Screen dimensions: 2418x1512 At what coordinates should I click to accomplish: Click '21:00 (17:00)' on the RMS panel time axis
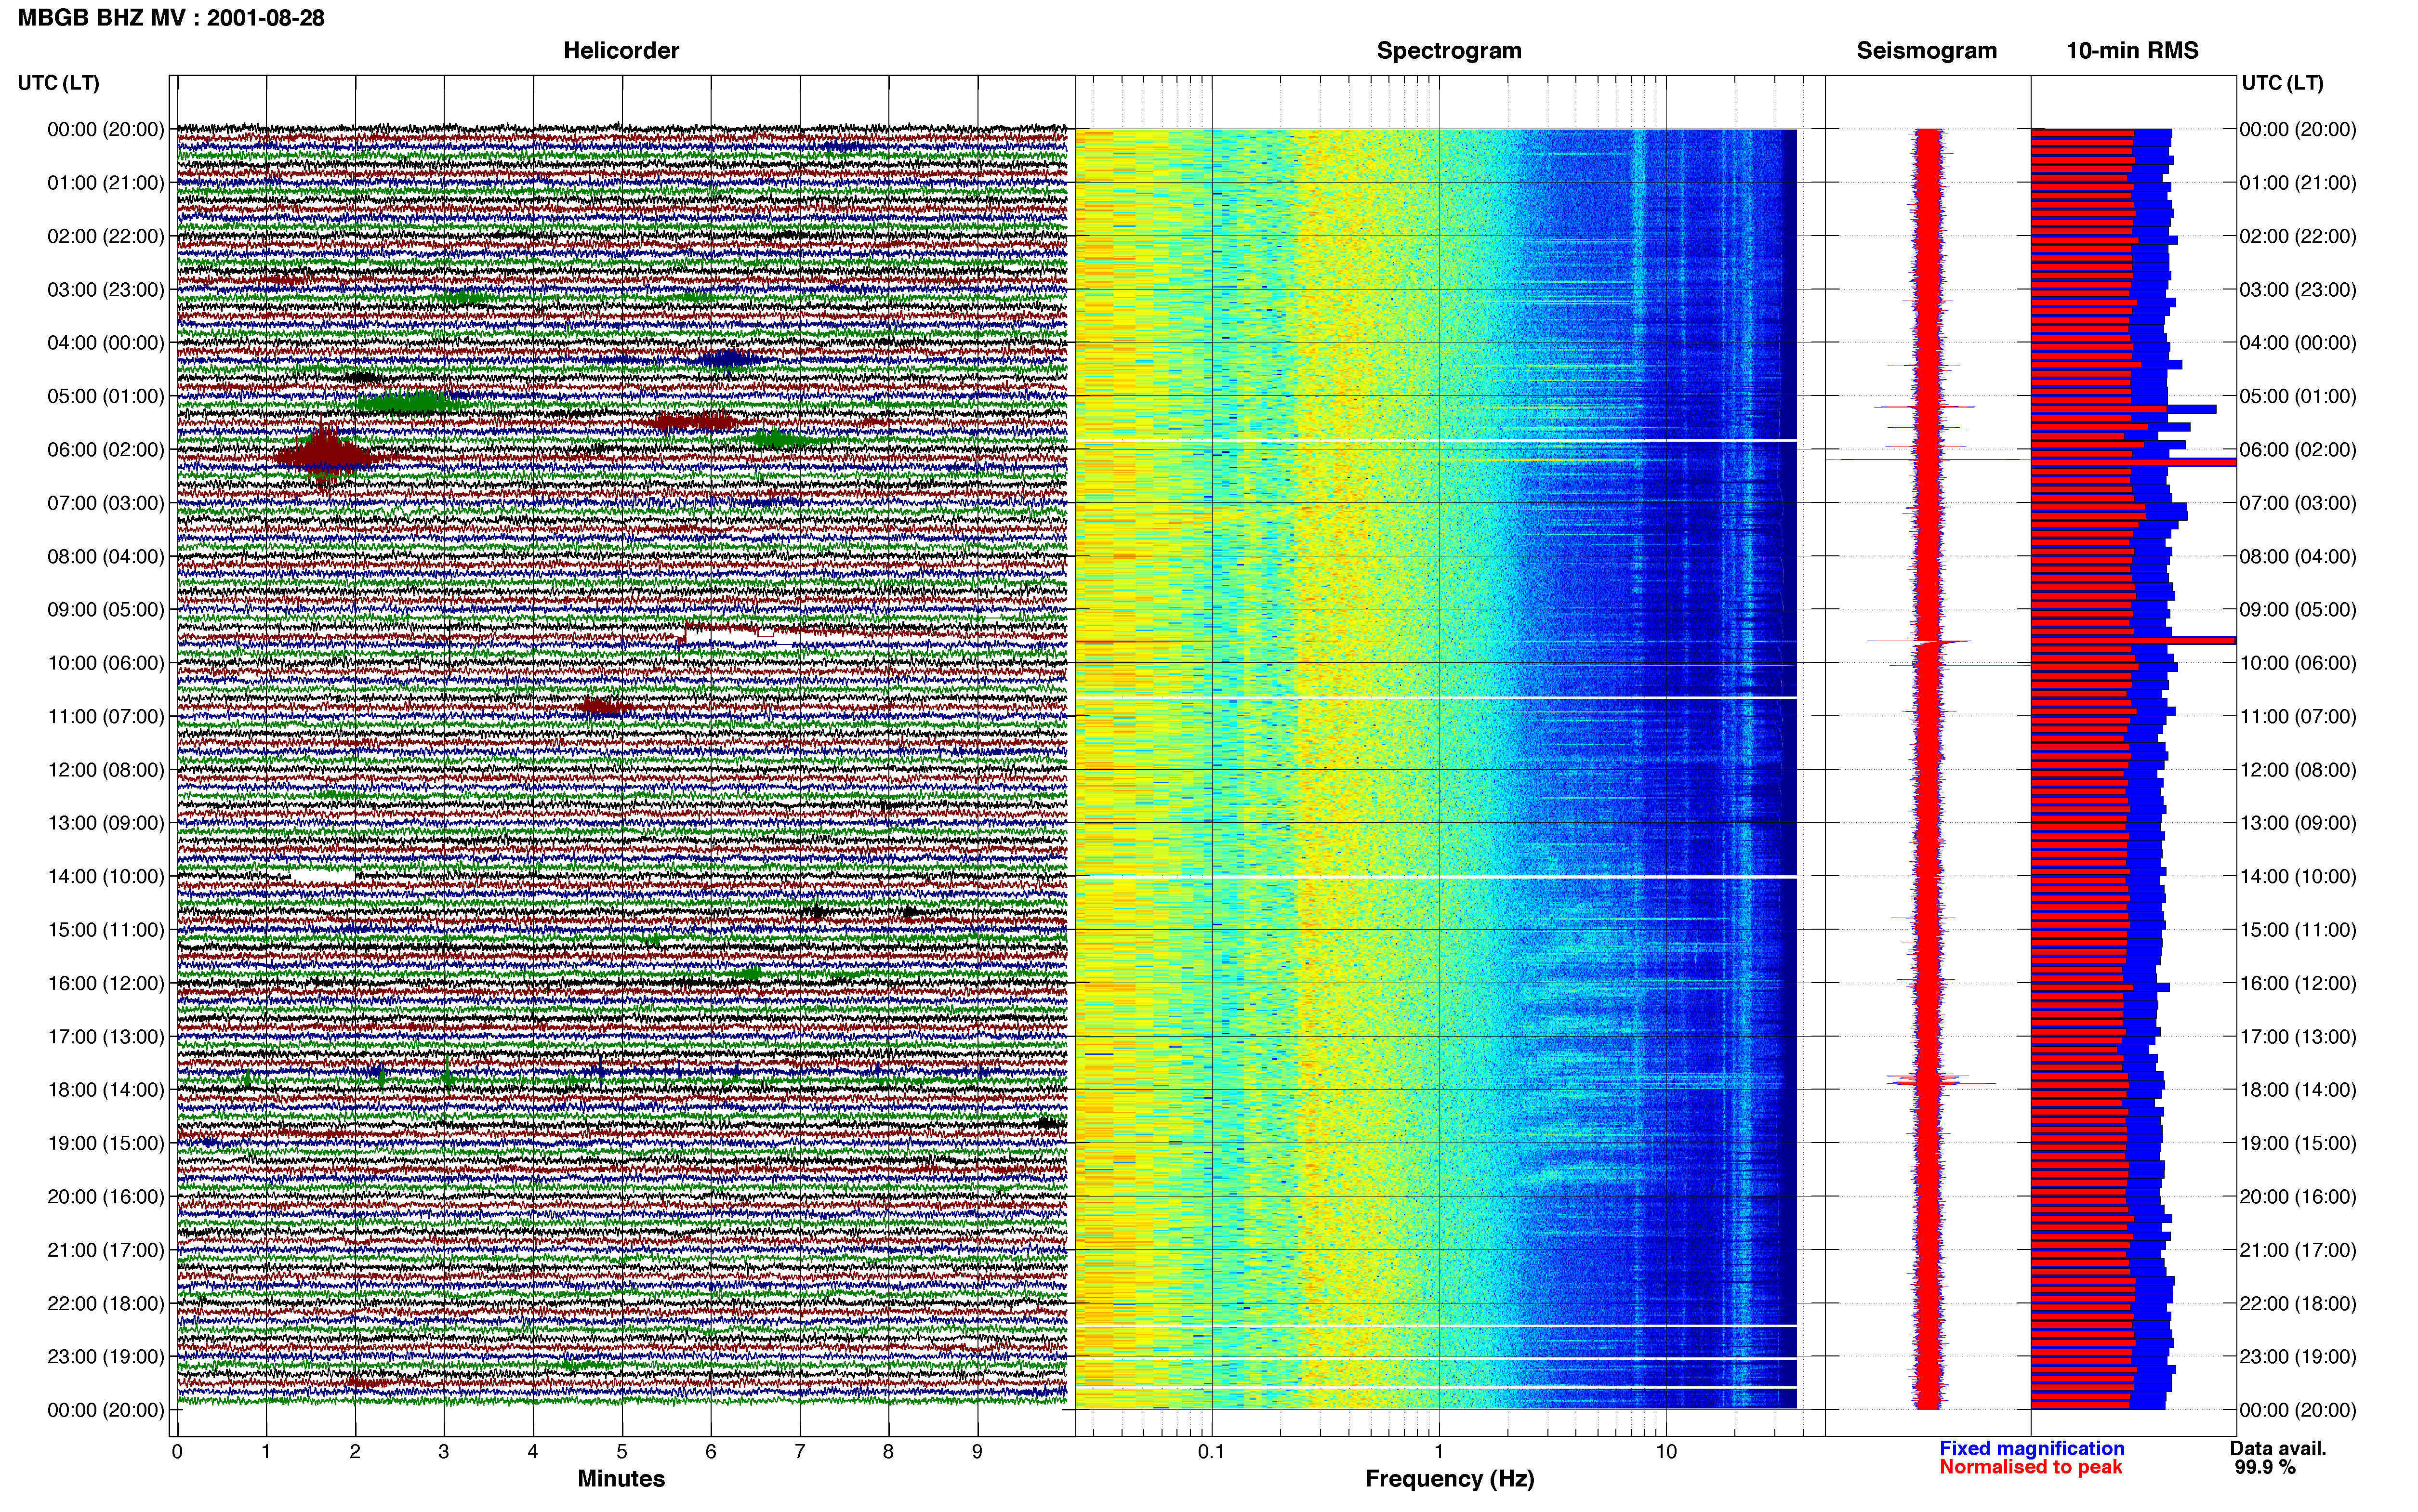[x=2298, y=1250]
